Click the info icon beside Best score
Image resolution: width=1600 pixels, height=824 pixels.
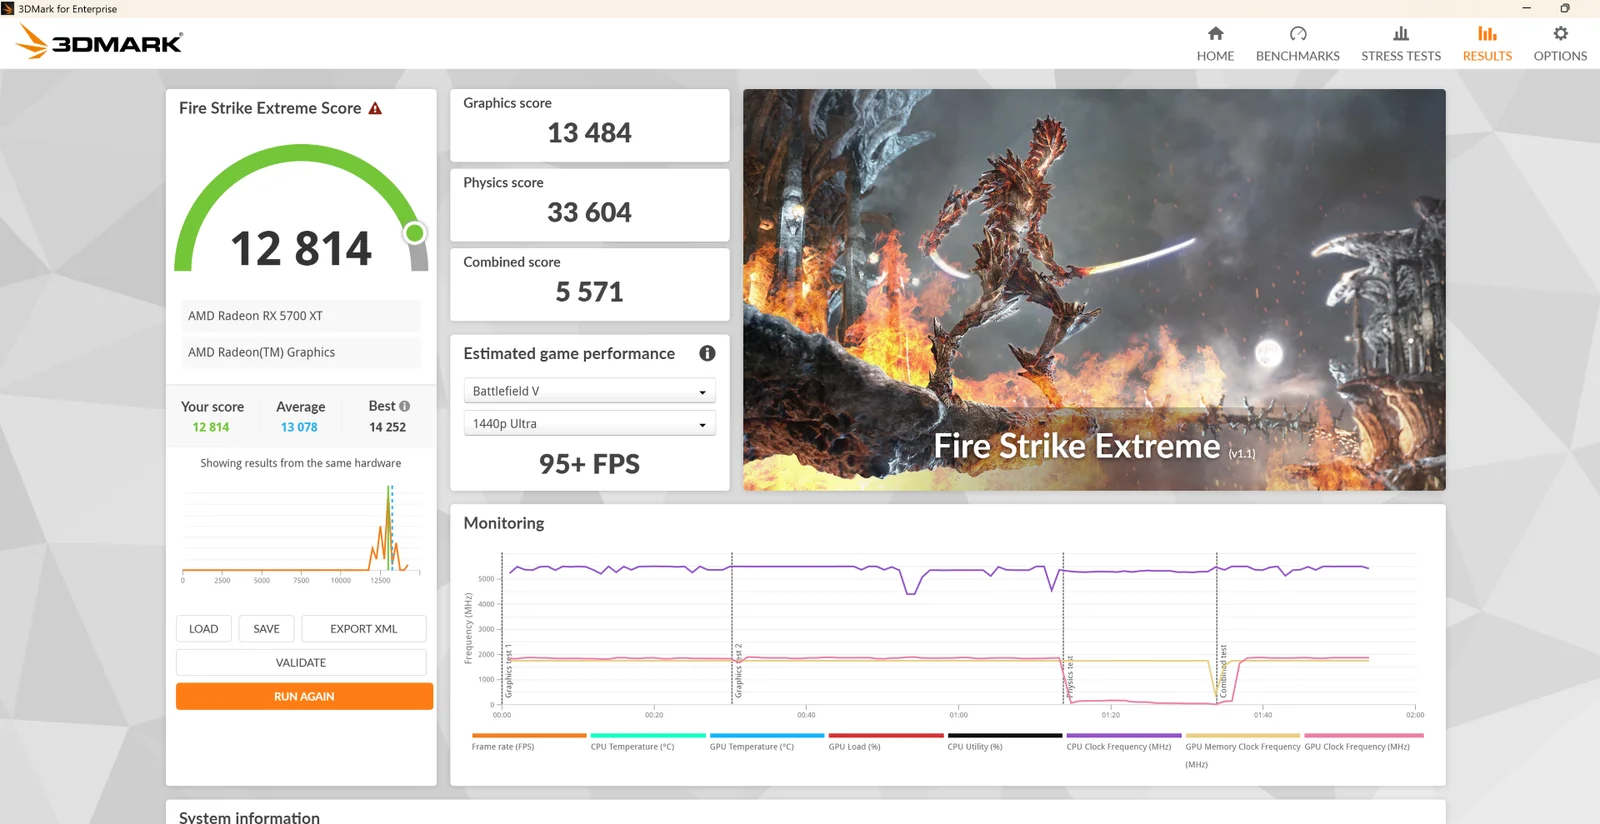(x=405, y=406)
